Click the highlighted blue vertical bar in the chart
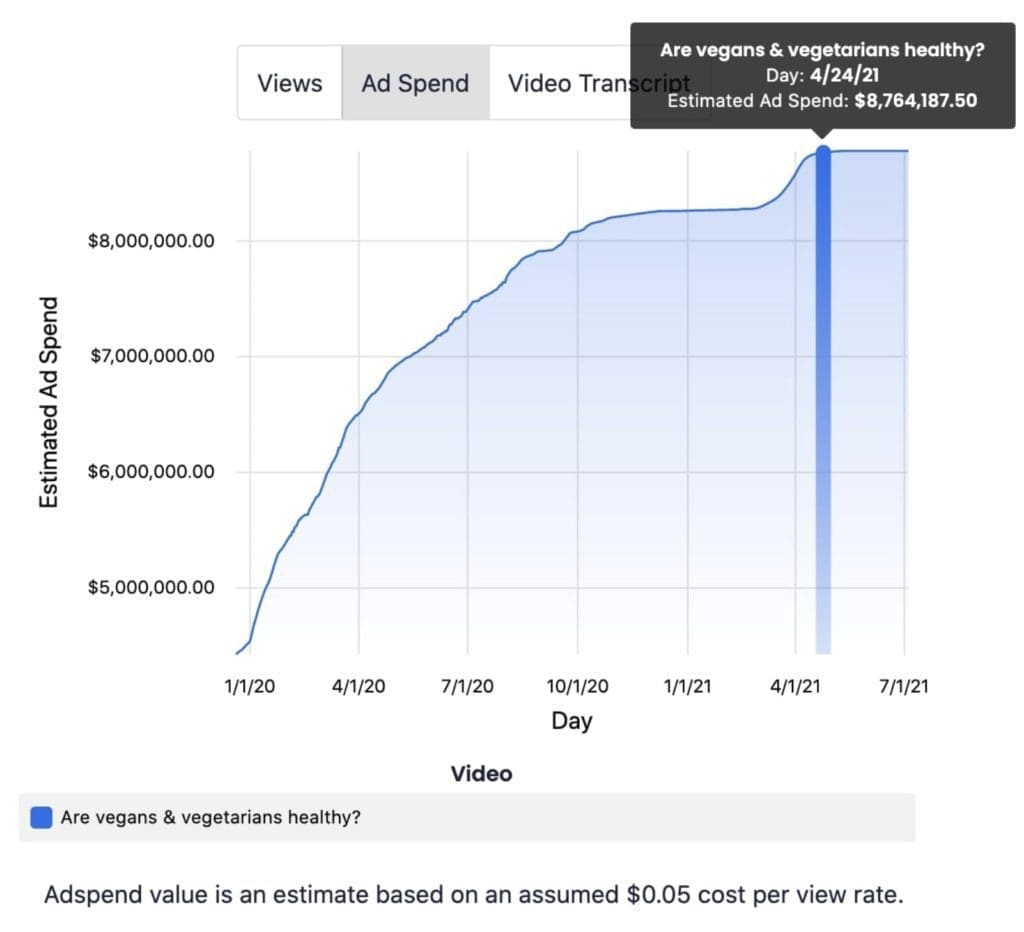 coord(823,400)
